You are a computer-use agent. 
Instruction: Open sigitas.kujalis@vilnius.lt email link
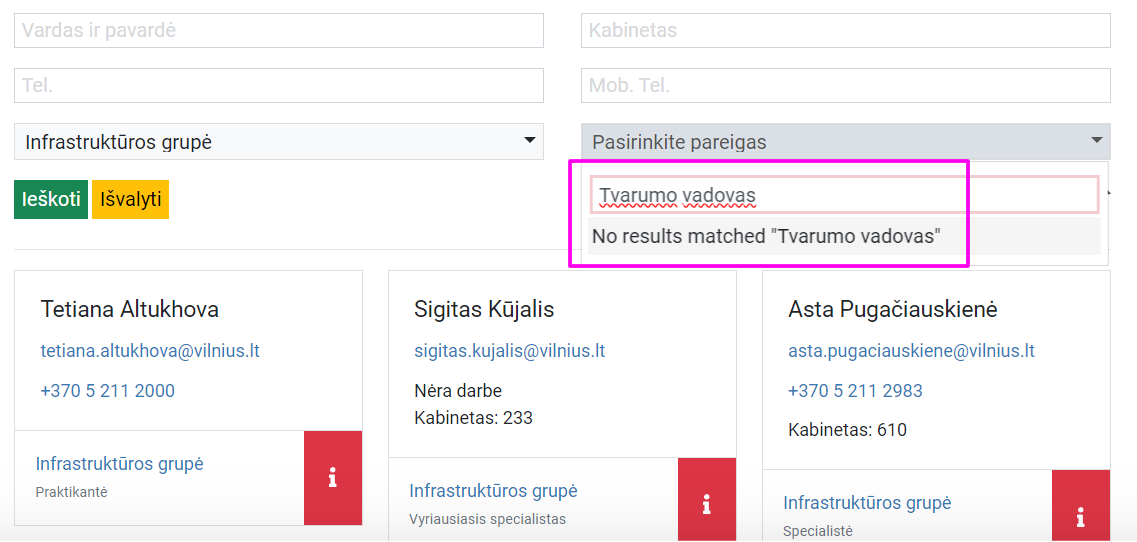pyautogui.click(x=509, y=351)
